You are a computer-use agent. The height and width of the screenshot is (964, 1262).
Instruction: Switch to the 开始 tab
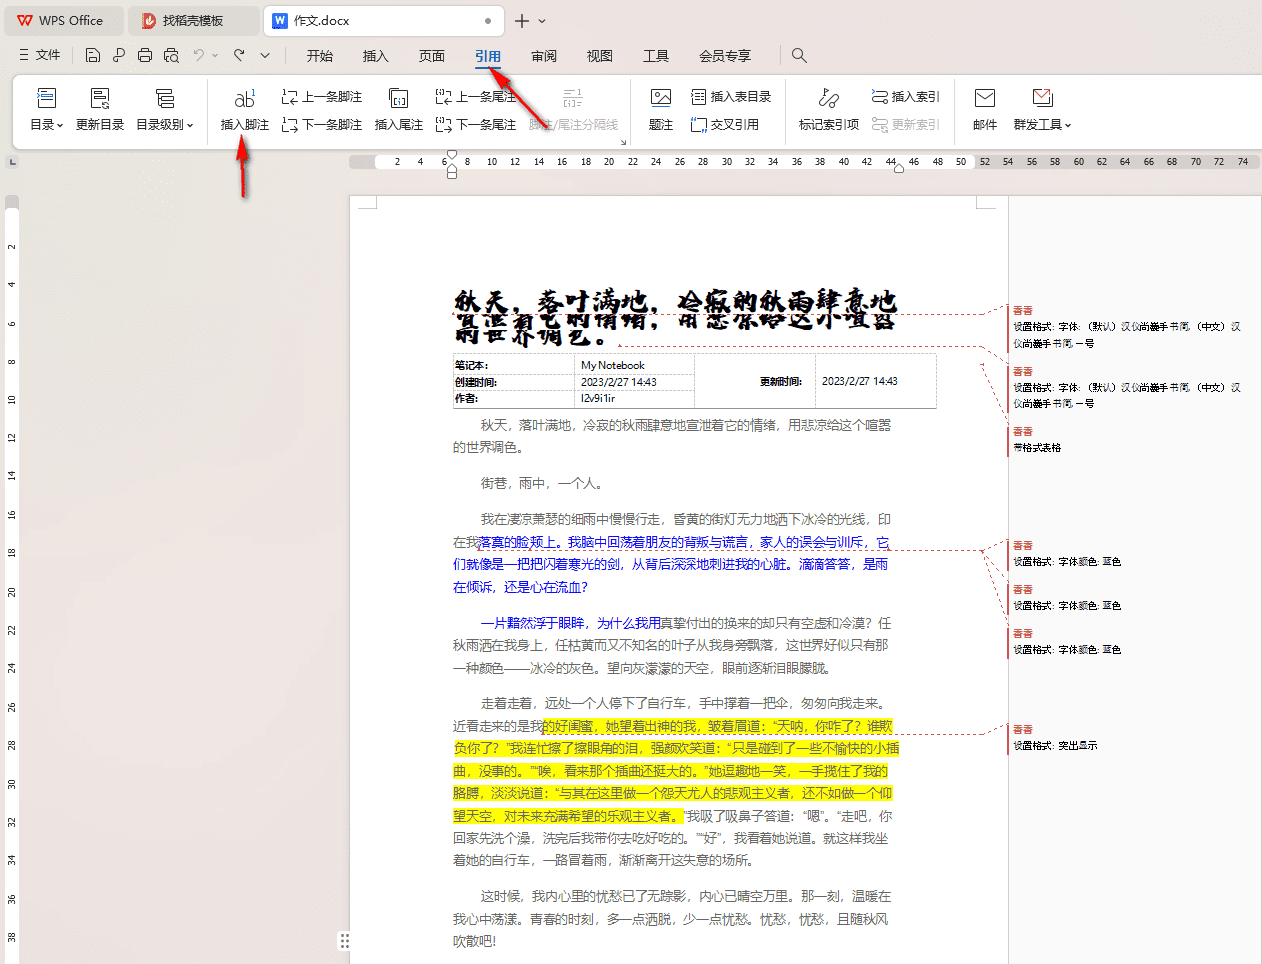pyautogui.click(x=320, y=56)
